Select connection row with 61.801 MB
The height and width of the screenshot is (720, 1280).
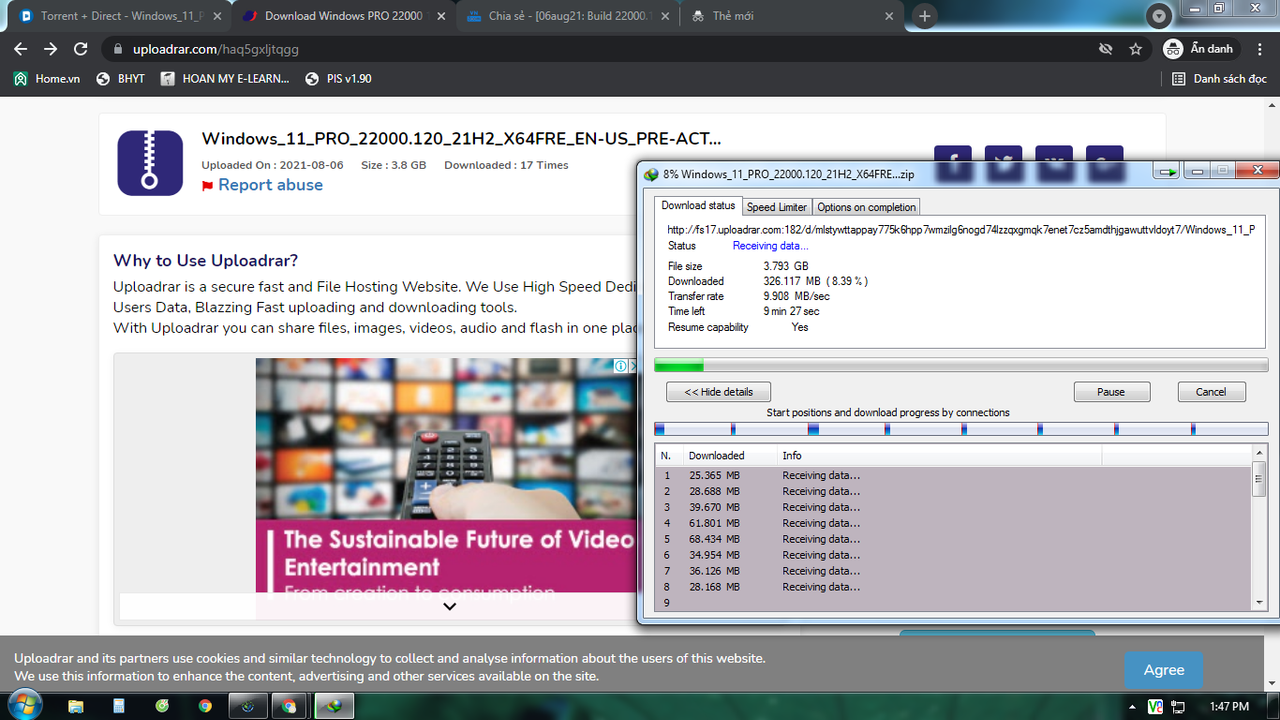pyautogui.click(x=953, y=523)
